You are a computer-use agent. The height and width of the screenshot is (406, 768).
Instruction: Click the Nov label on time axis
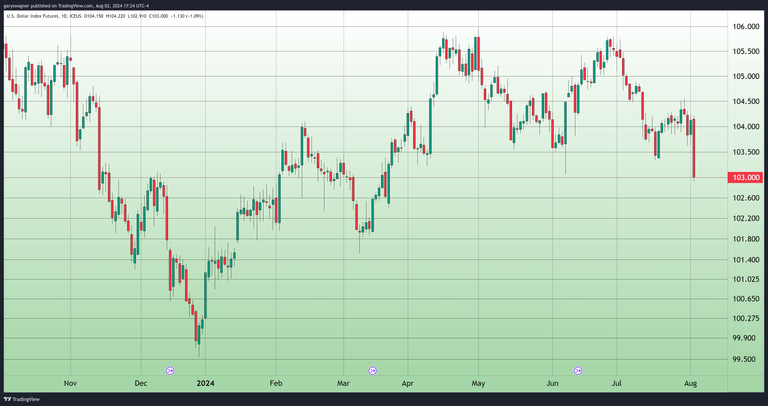[70, 383]
